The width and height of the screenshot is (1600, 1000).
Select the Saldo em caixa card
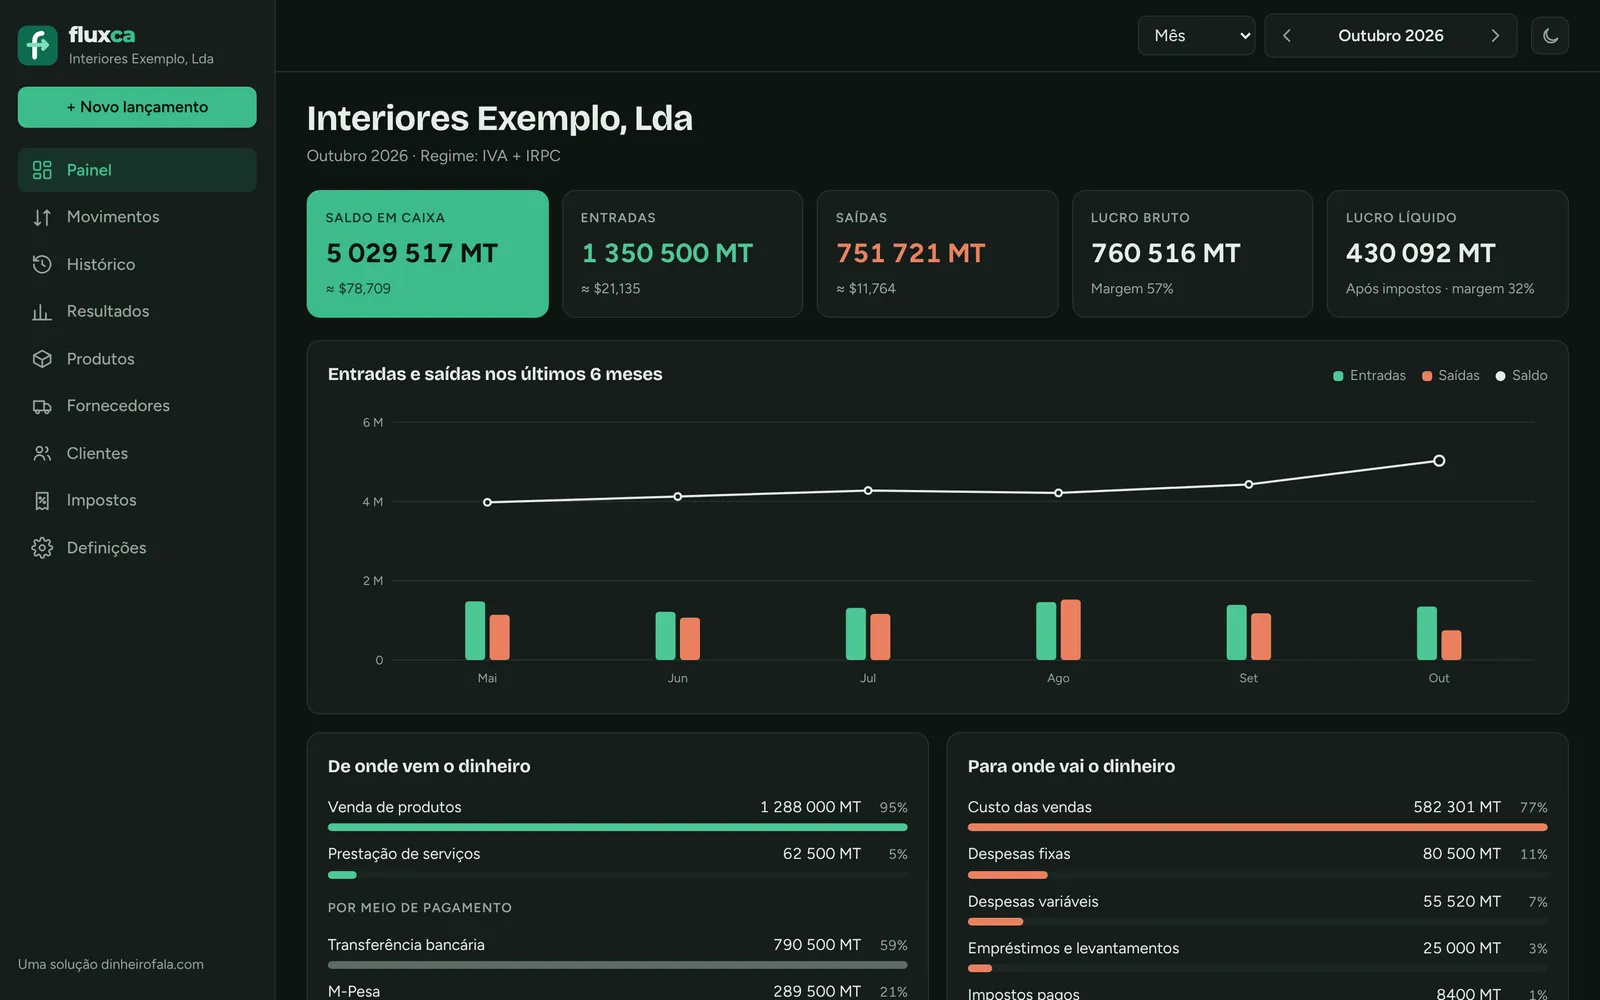click(428, 254)
